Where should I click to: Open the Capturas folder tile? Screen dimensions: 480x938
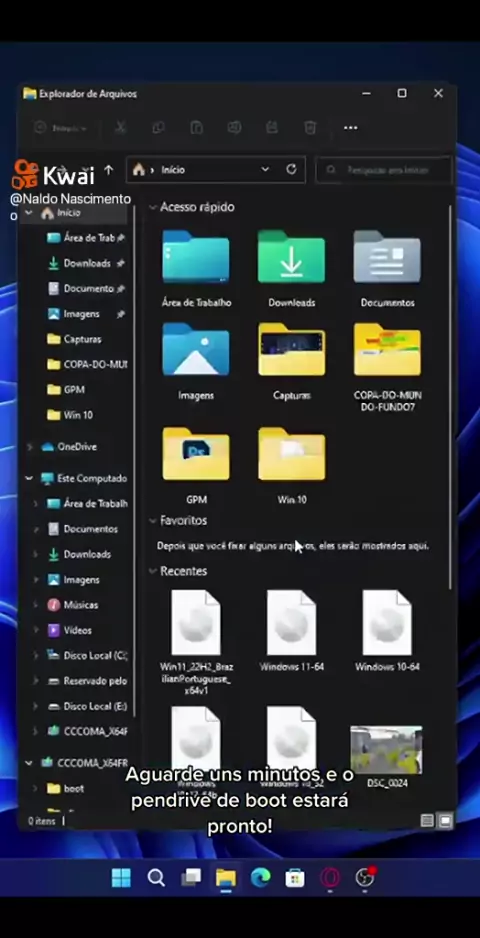click(x=291, y=361)
